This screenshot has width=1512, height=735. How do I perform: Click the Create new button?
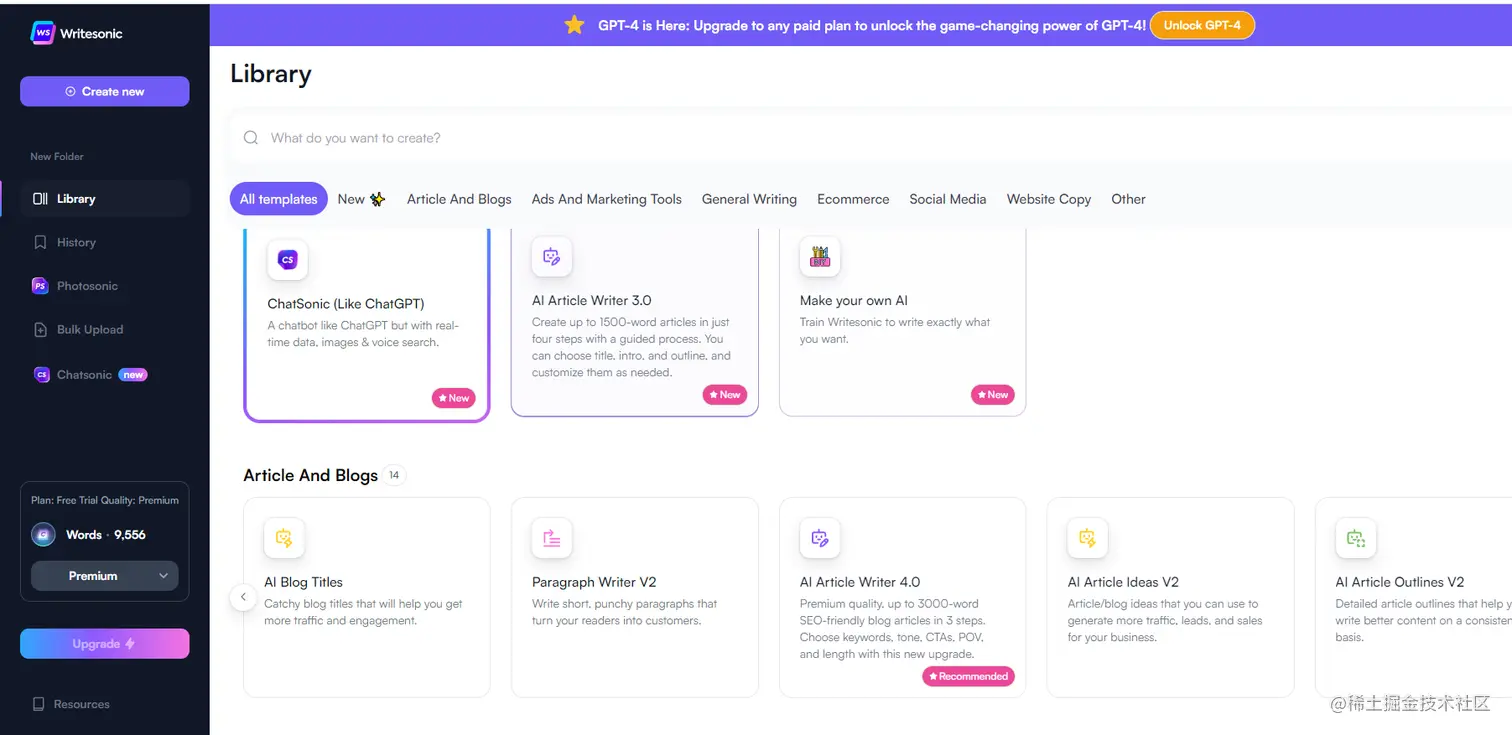pyautogui.click(x=105, y=91)
